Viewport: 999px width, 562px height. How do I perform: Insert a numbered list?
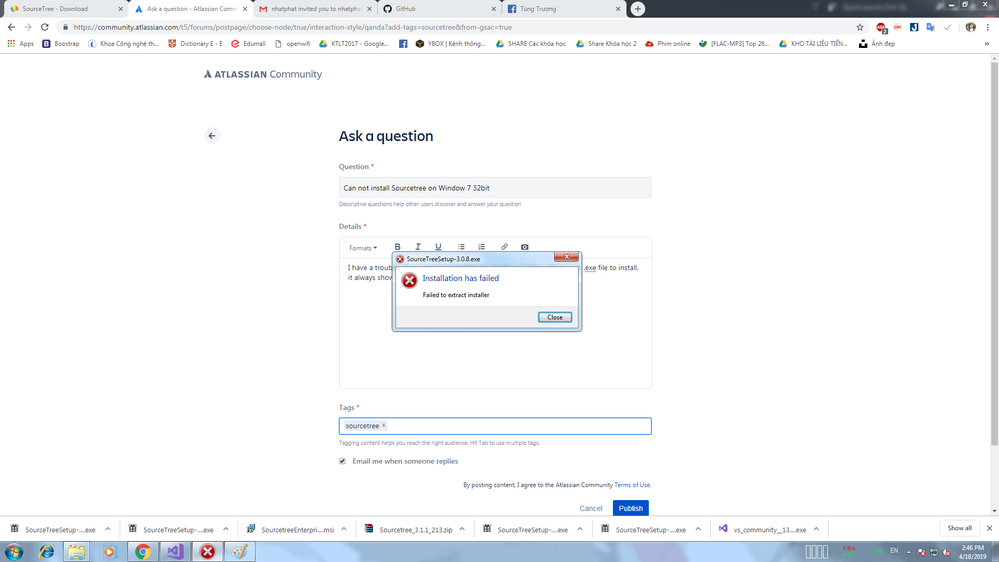pyautogui.click(x=482, y=247)
